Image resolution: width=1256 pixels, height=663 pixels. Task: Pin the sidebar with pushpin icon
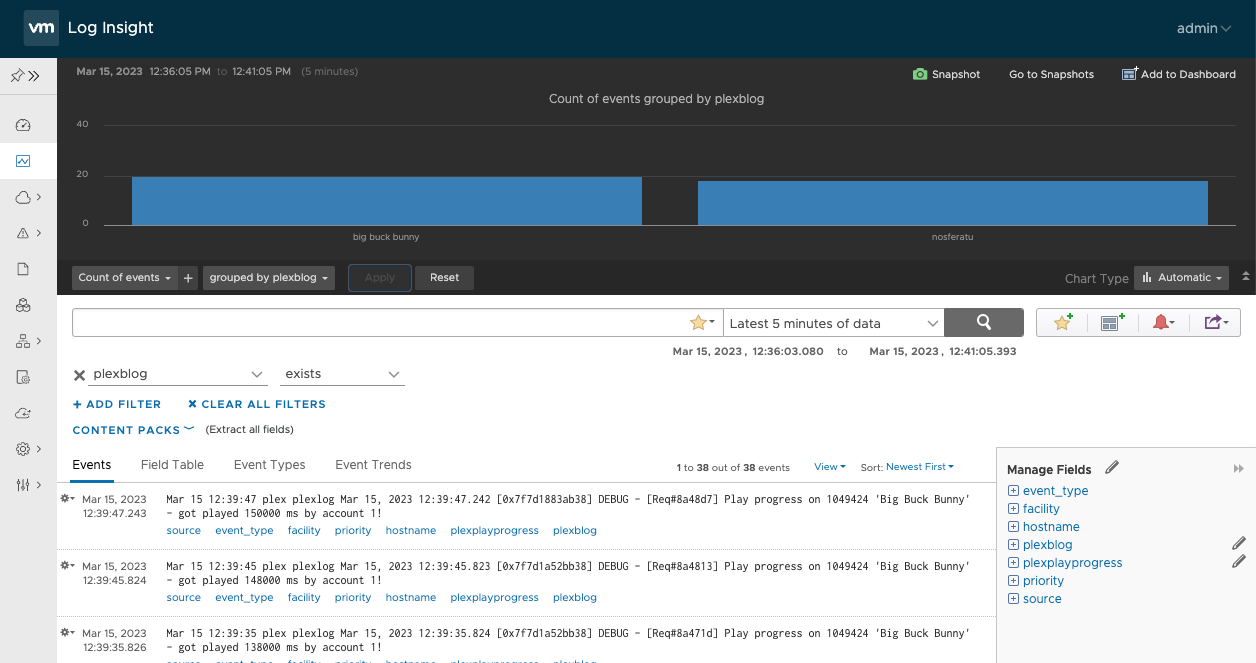(17, 75)
